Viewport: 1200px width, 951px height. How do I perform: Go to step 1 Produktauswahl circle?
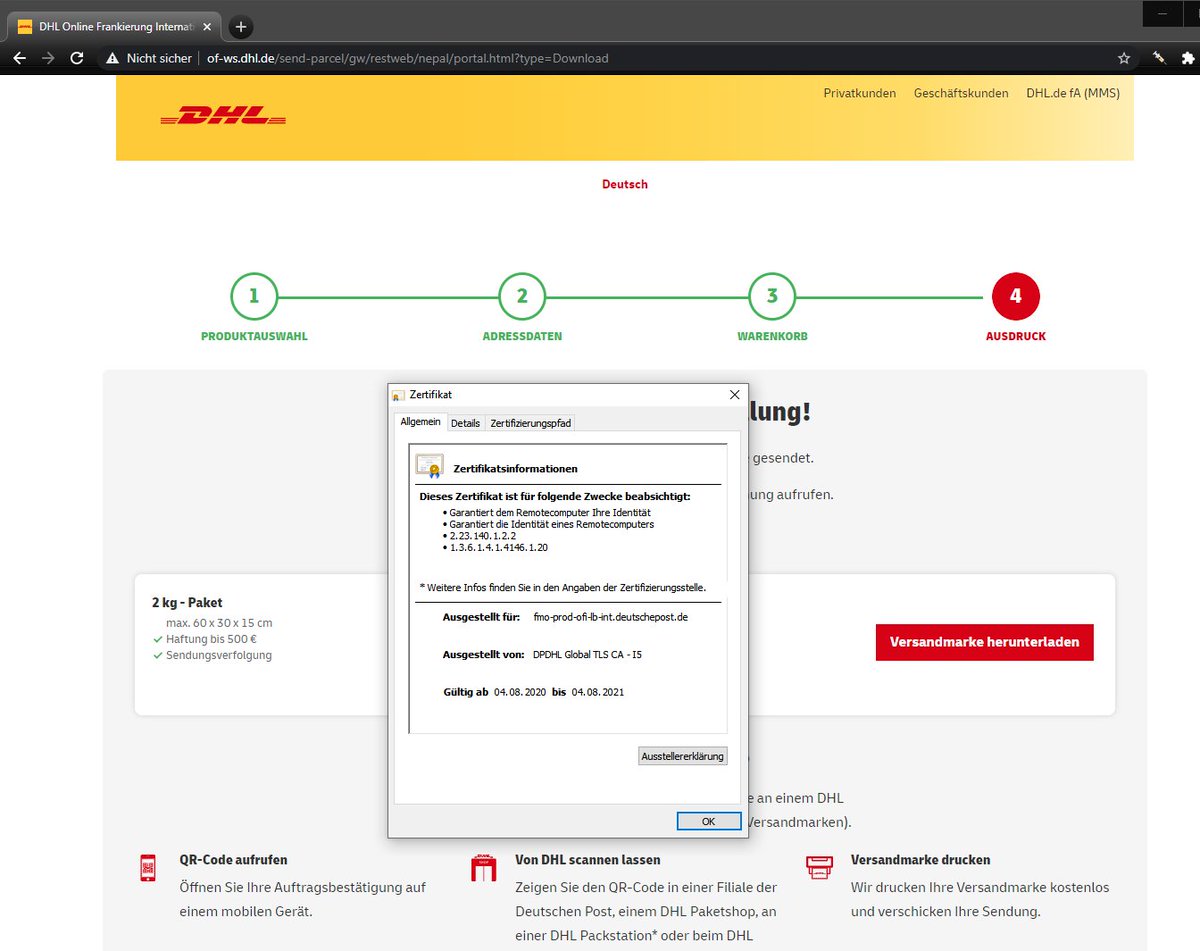pyautogui.click(x=254, y=296)
